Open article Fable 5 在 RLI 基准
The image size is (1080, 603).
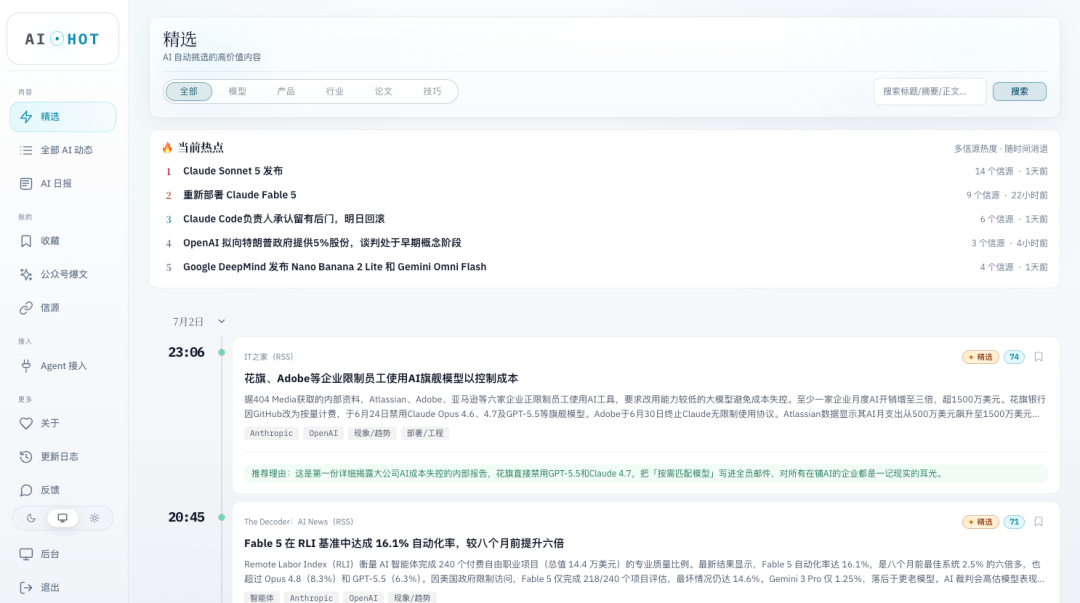pos(404,543)
